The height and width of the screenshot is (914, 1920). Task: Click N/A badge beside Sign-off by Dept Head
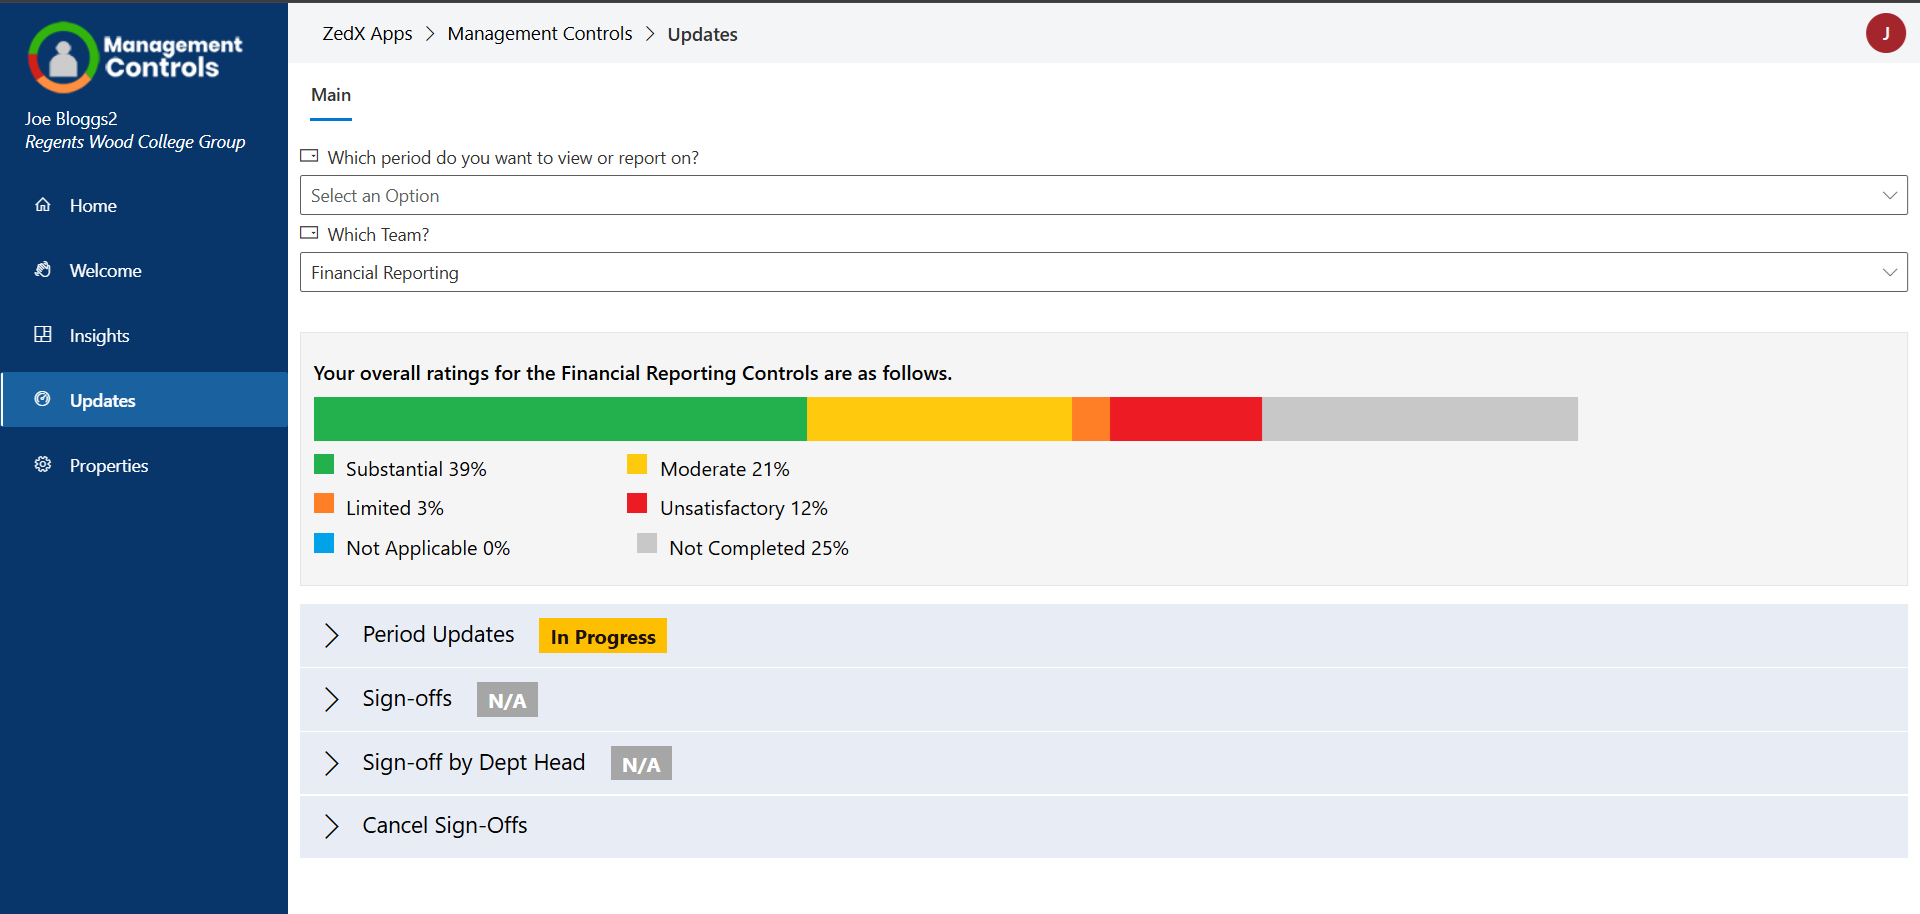tap(641, 764)
